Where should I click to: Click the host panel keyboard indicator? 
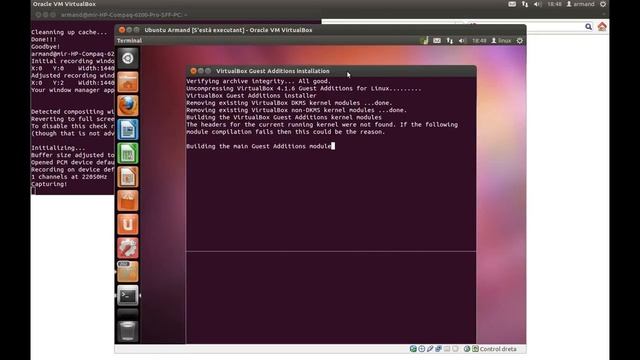512,4
